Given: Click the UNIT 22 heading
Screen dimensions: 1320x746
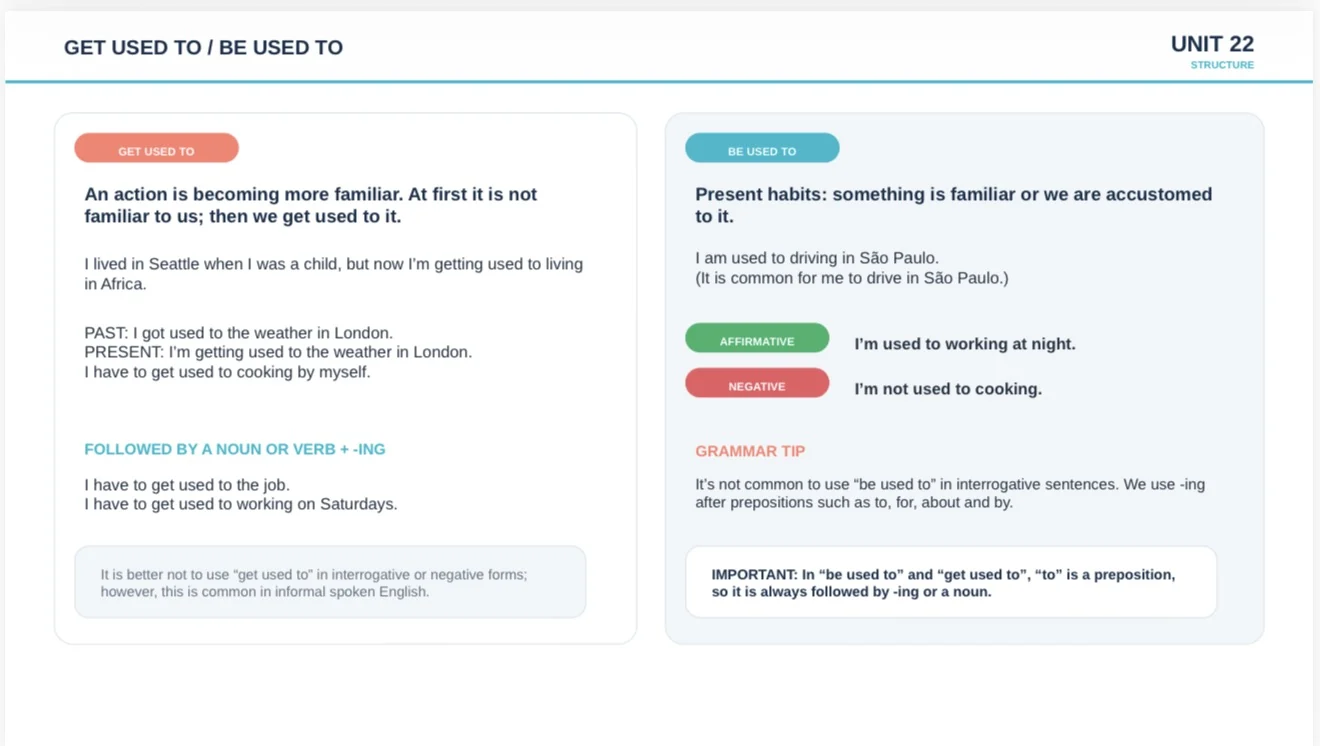Looking at the screenshot, I should click(x=1212, y=44).
